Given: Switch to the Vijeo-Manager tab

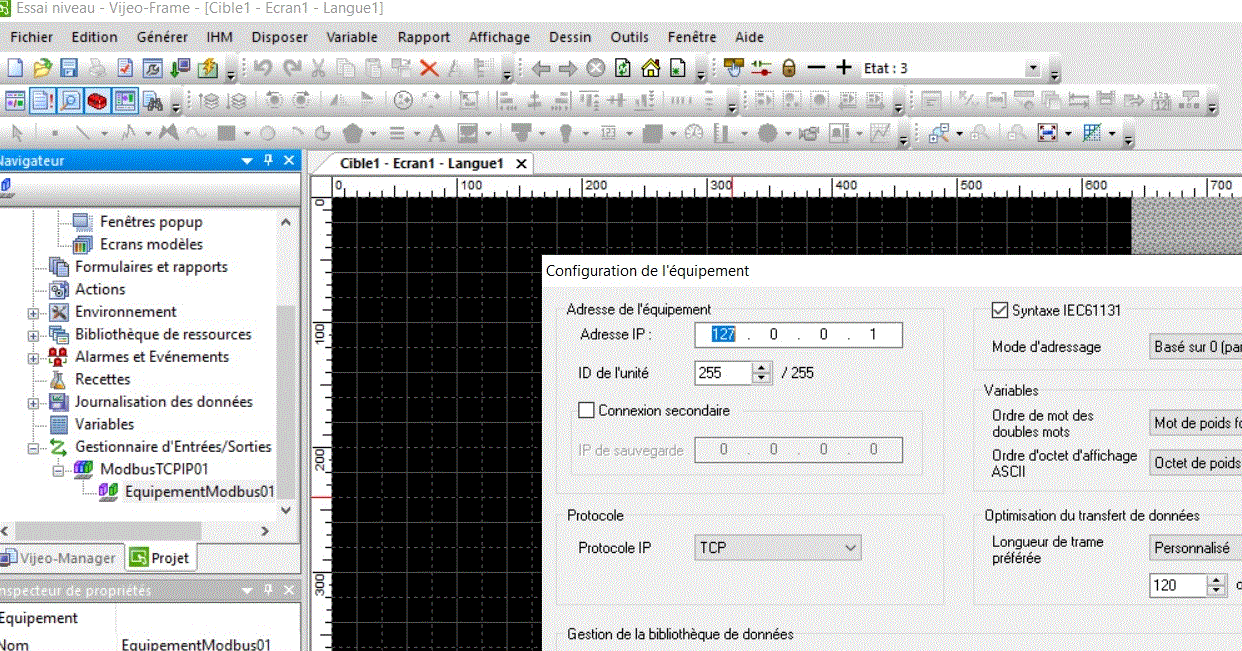Looking at the screenshot, I should [60, 558].
